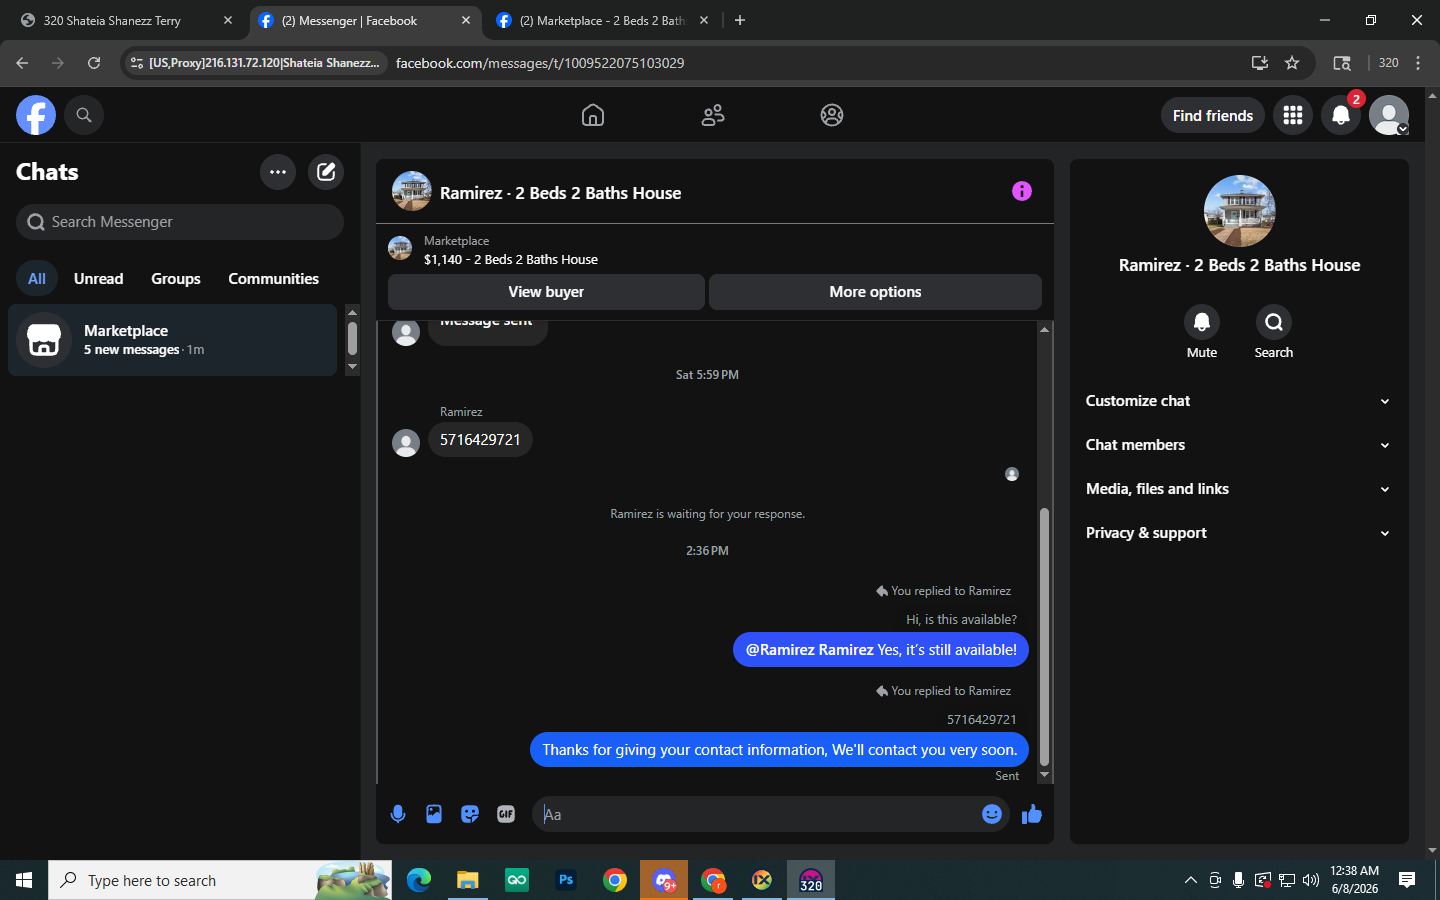
Task: Click the purple conversation info icon
Action: pyautogui.click(x=1021, y=191)
